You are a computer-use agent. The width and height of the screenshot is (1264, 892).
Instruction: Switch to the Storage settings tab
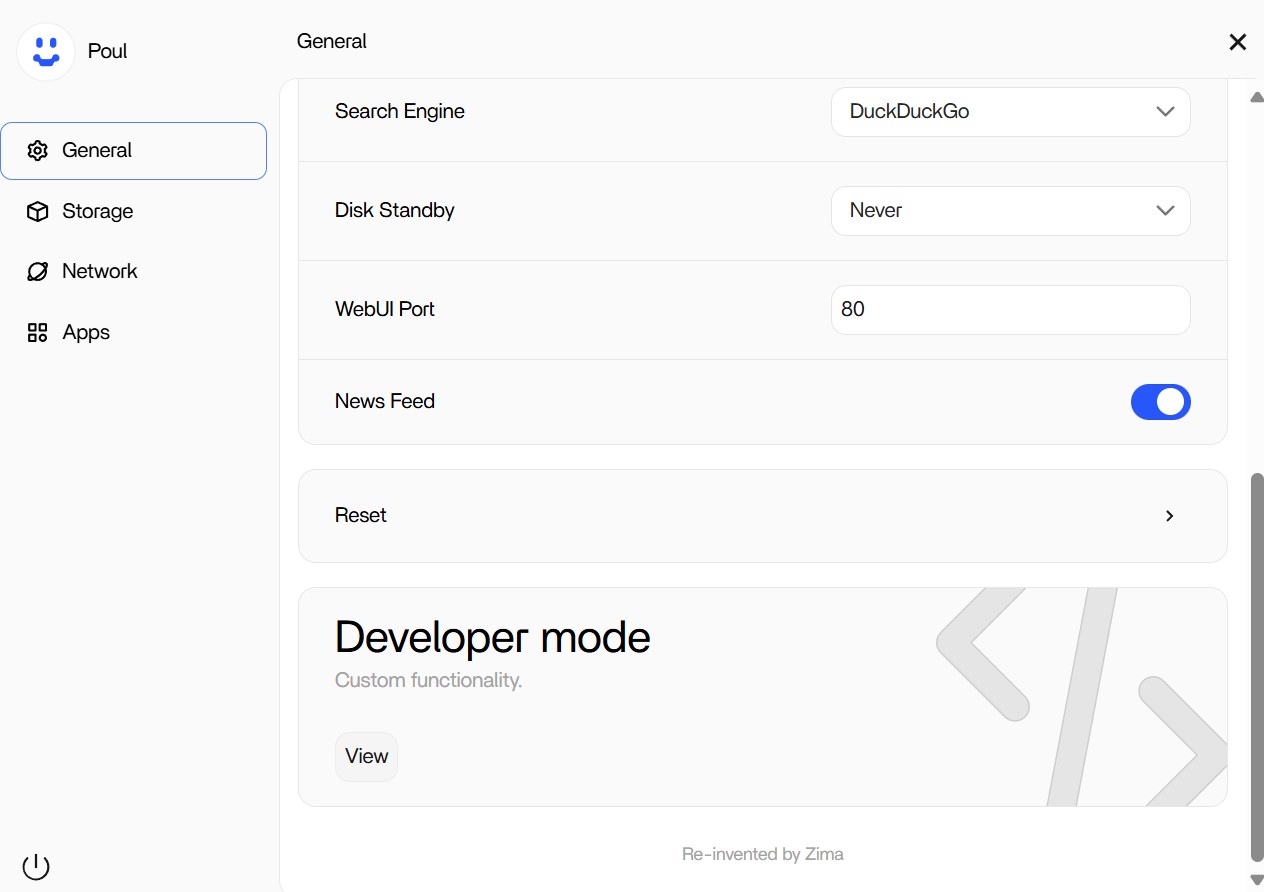click(x=97, y=212)
